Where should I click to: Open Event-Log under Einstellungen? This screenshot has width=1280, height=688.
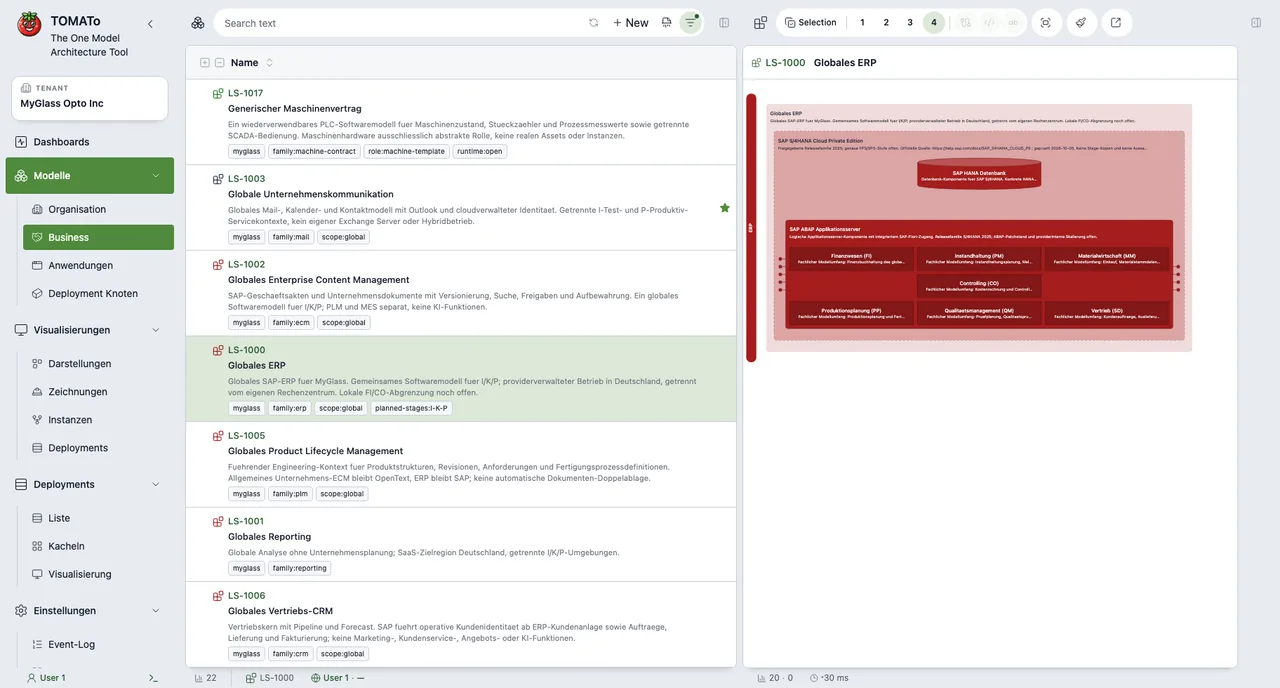tap(98, 644)
